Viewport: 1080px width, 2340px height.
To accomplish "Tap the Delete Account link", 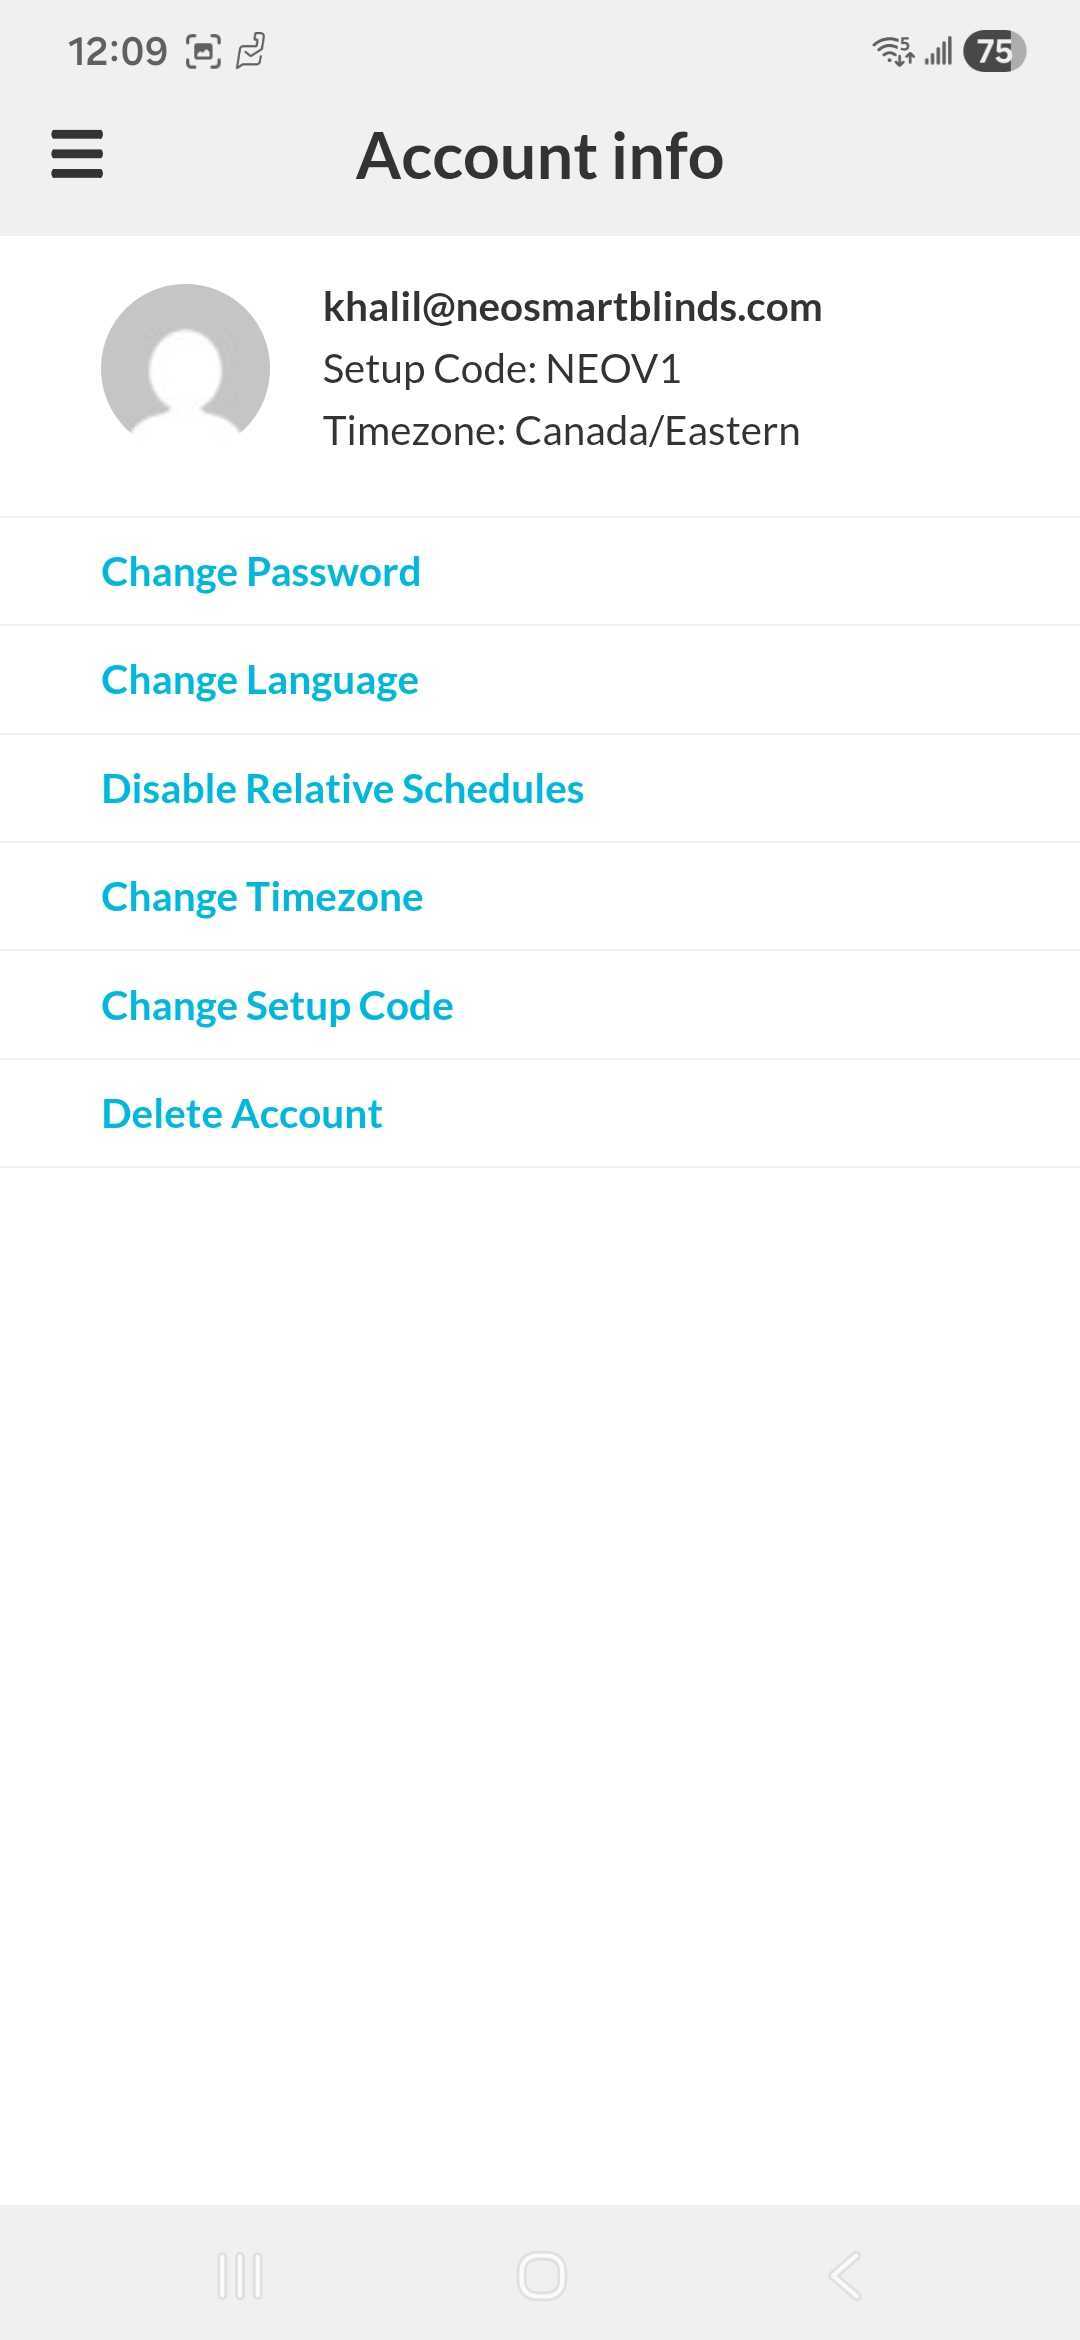I will [x=242, y=1114].
